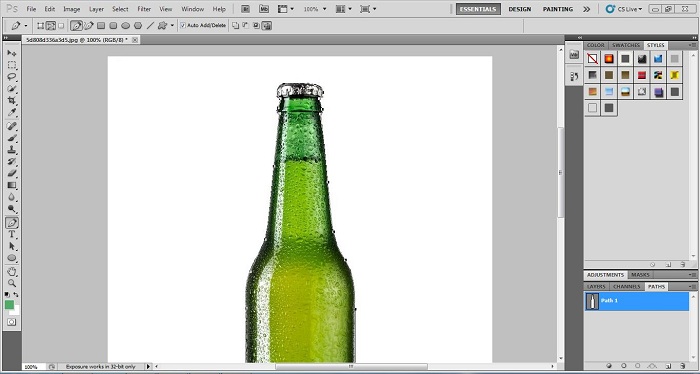This screenshot has width=700, height=374.
Task: Switch to Design workspace
Action: click(x=520, y=9)
